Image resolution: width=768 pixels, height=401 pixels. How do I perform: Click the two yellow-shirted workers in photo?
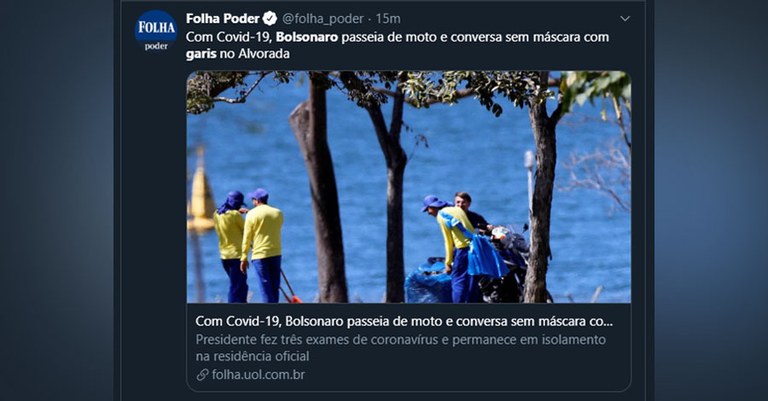pos(249,246)
